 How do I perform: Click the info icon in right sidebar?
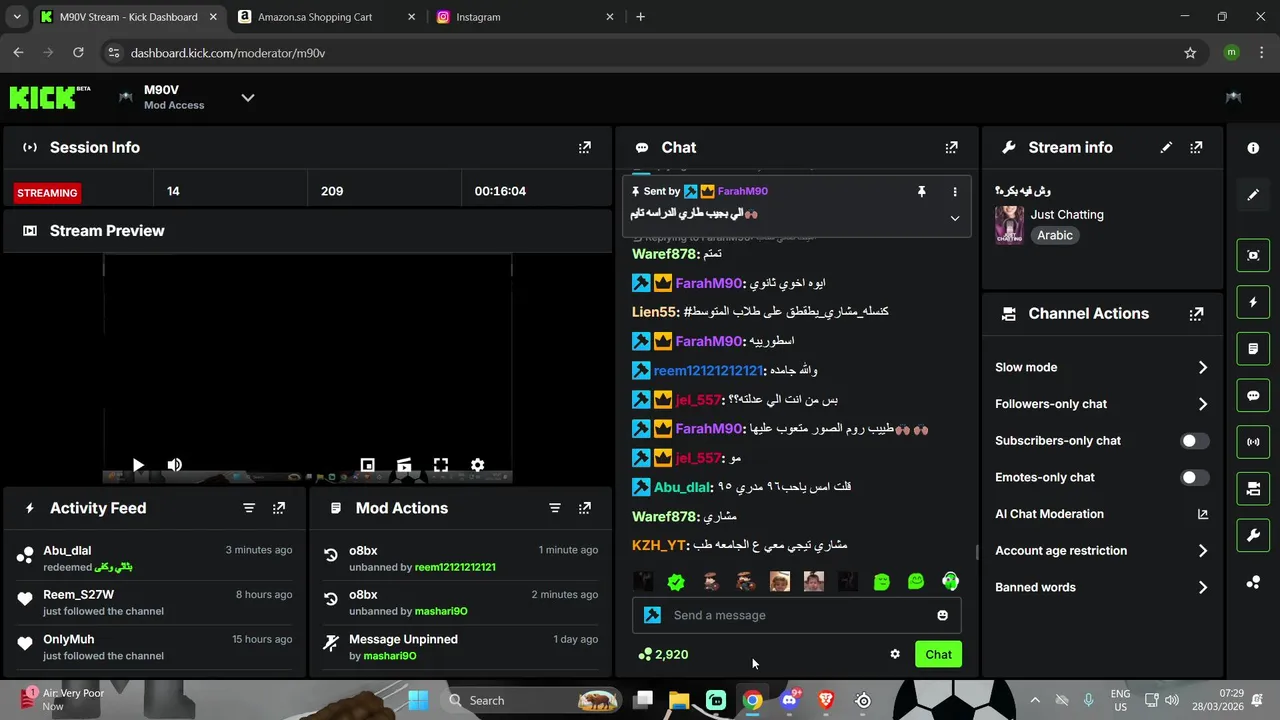click(1253, 148)
